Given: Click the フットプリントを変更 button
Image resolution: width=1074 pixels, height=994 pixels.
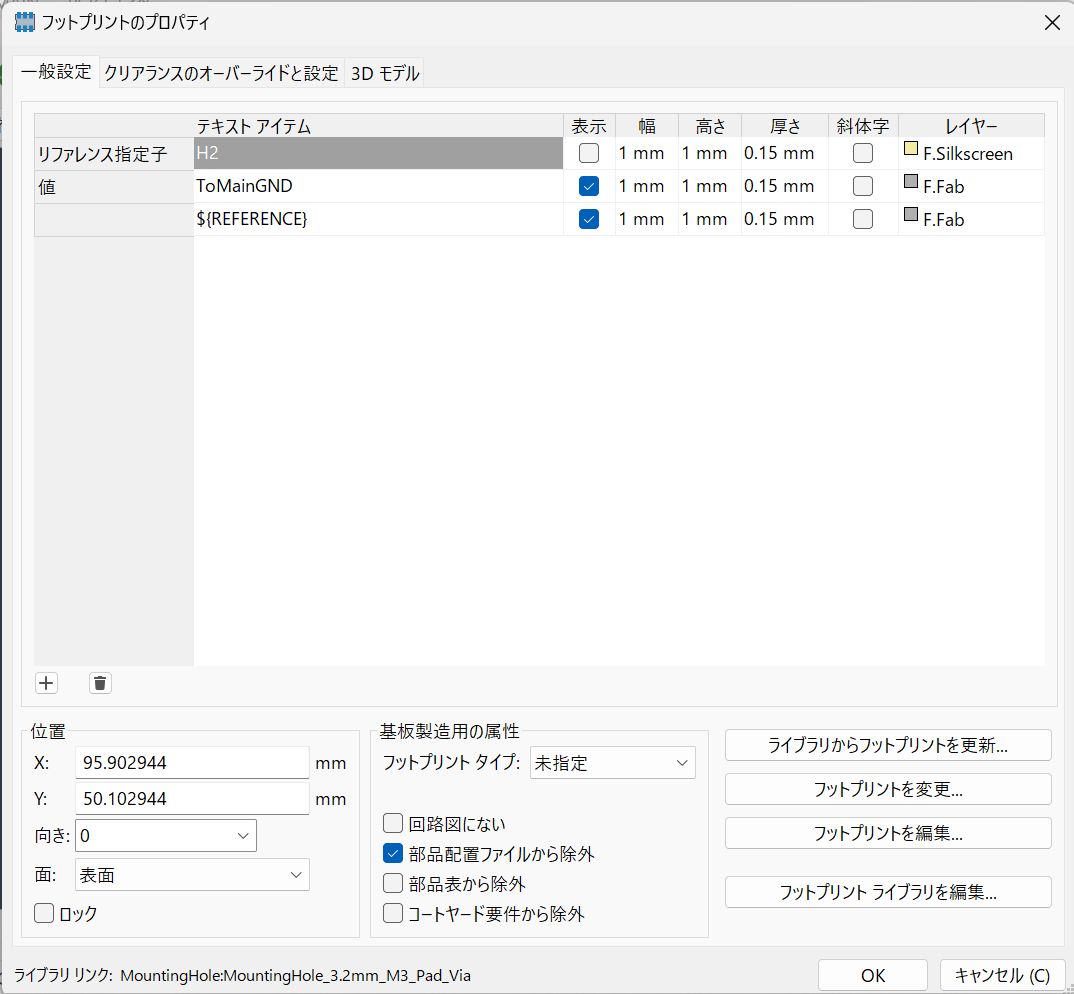Looking at the screenshot, I should pos(888,789).
